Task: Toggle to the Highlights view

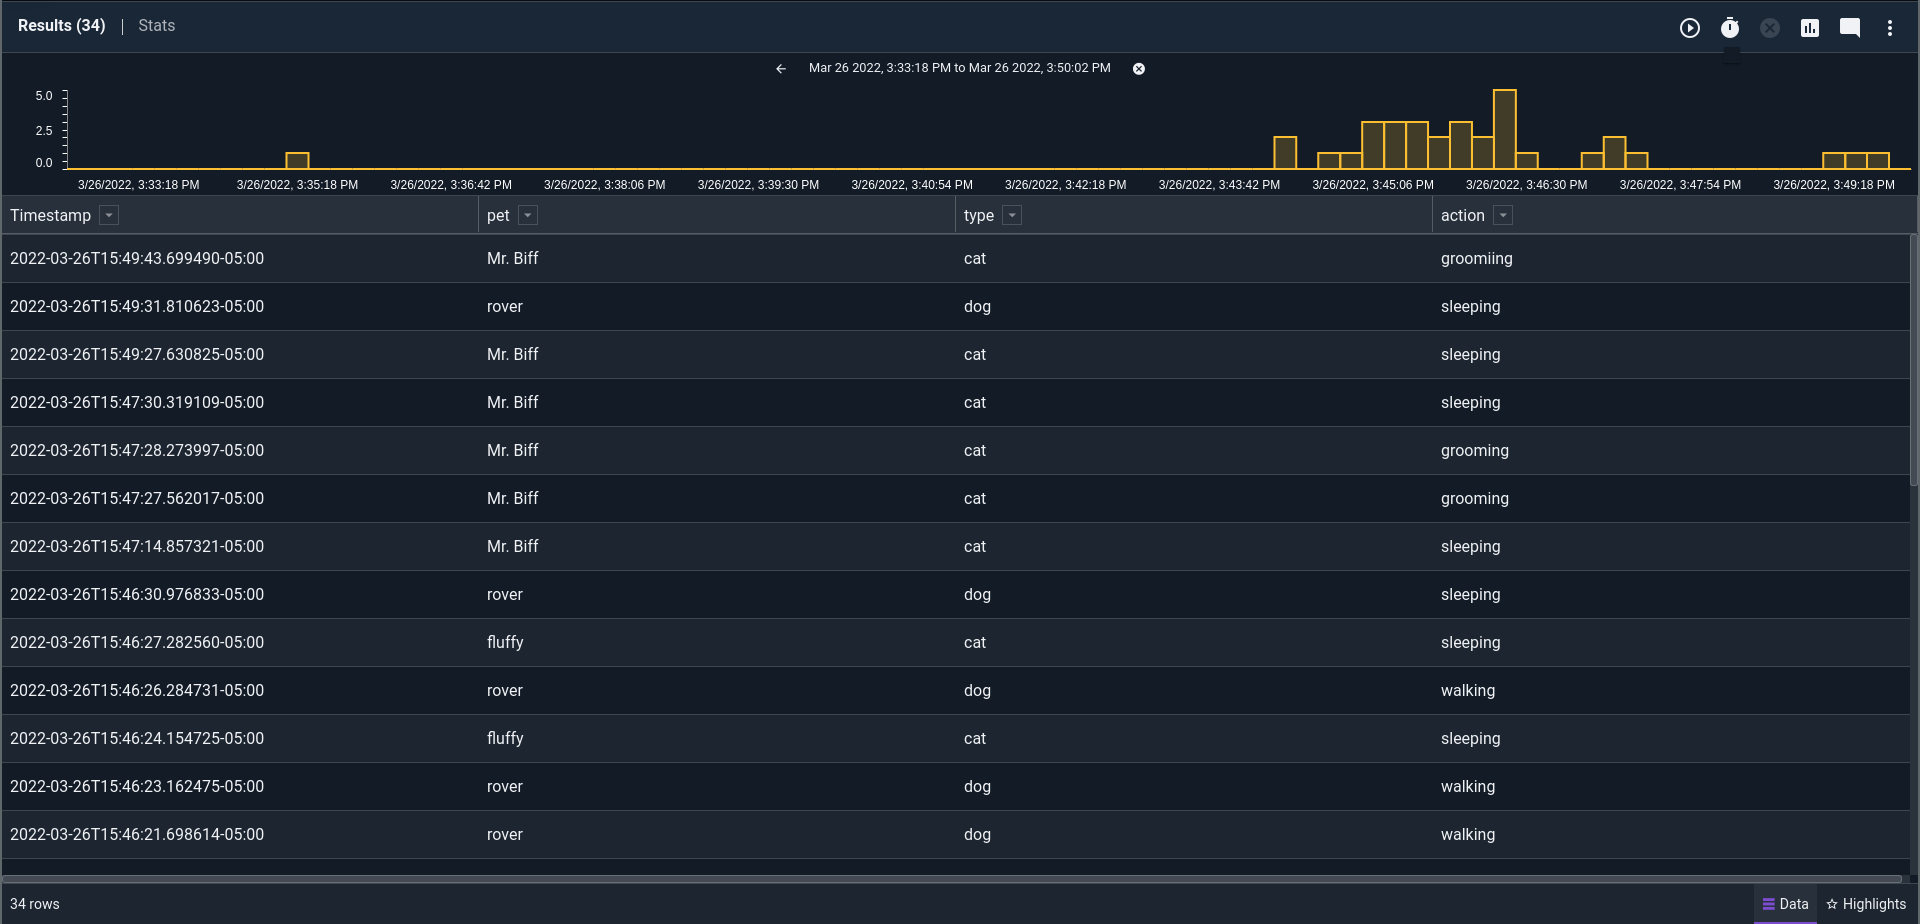Action: coord(1876,904)
